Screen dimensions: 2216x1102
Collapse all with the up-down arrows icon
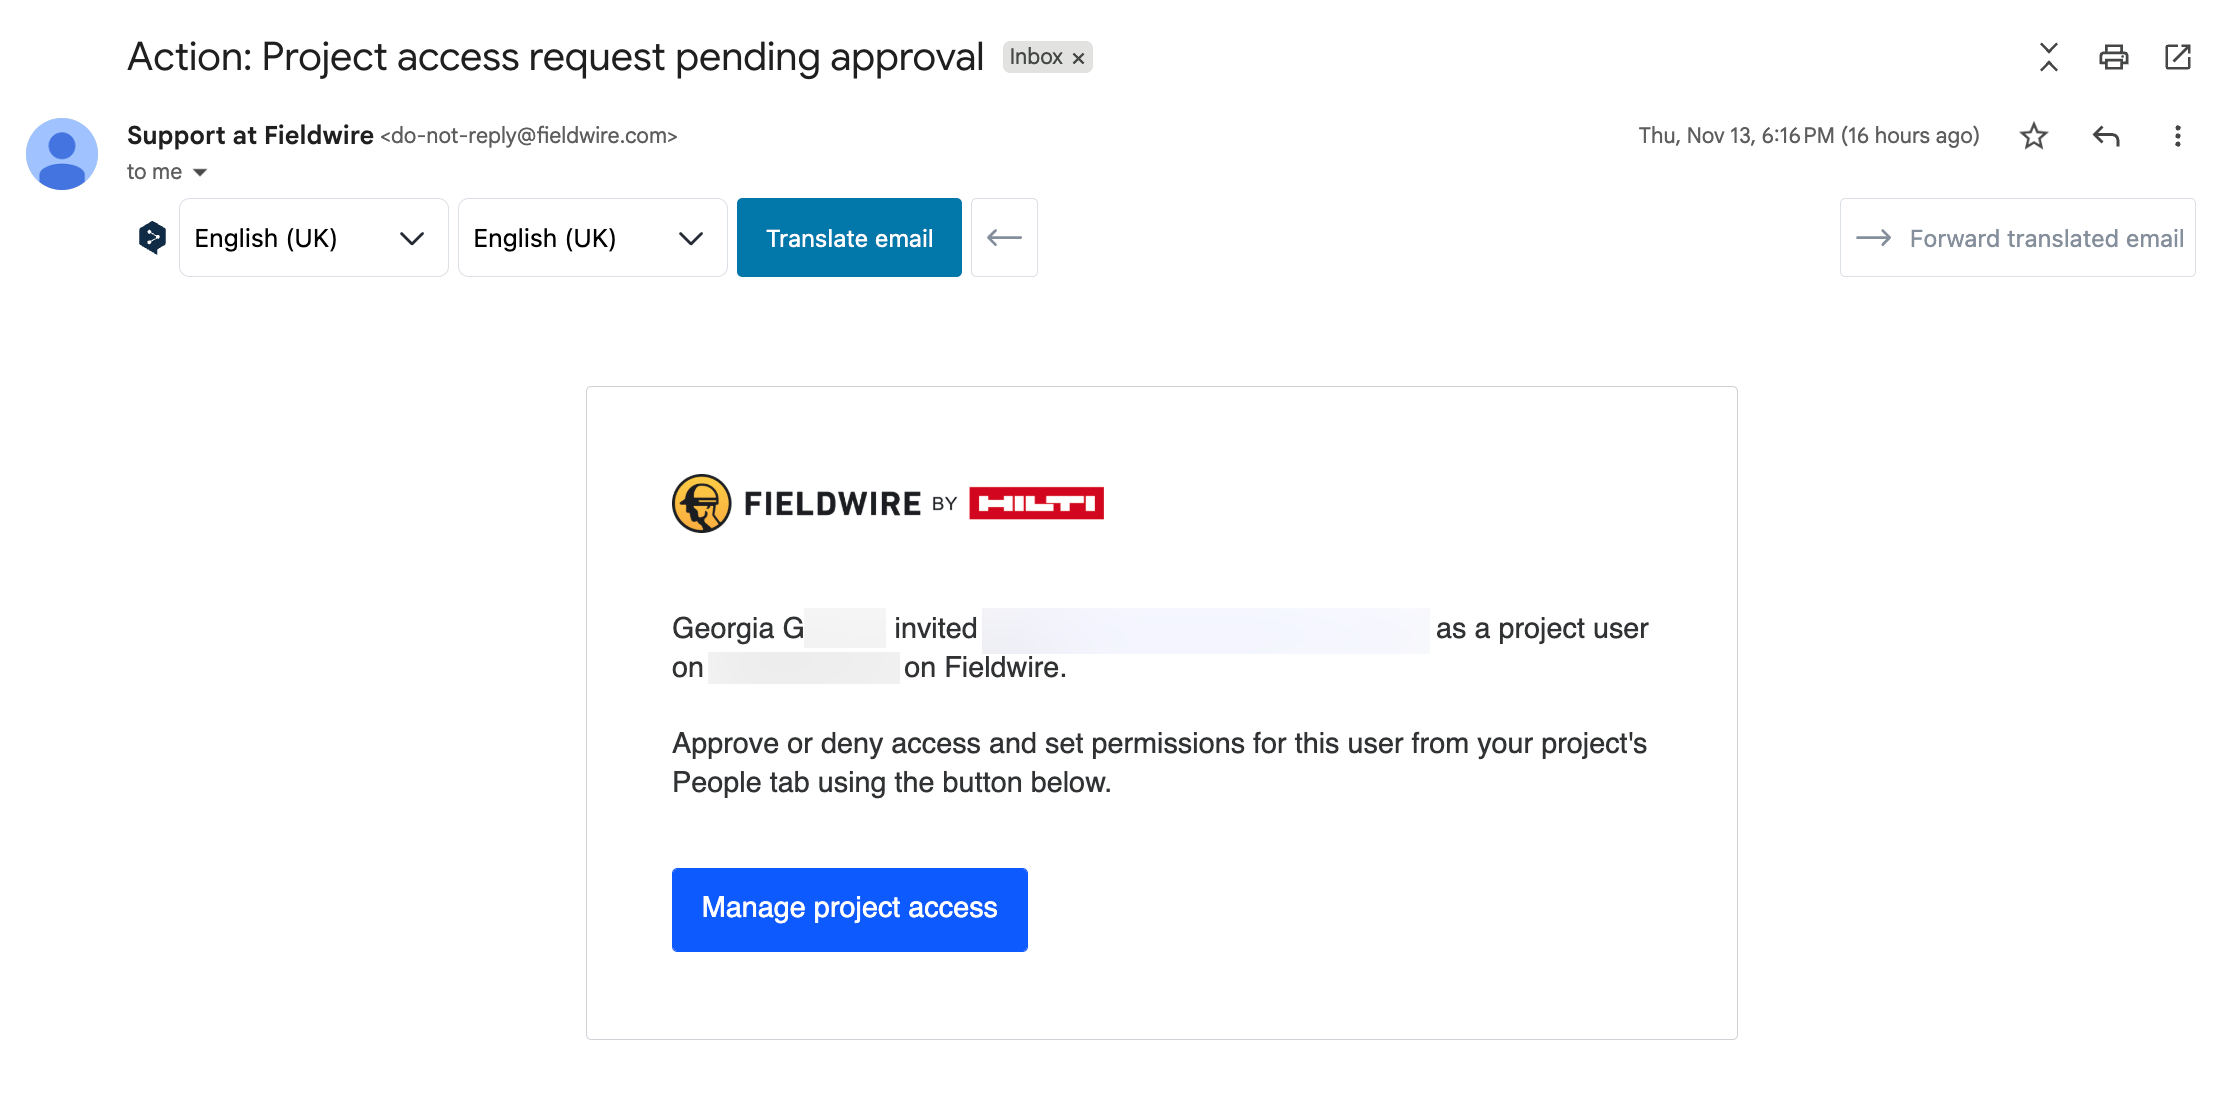coord(2048,57)
